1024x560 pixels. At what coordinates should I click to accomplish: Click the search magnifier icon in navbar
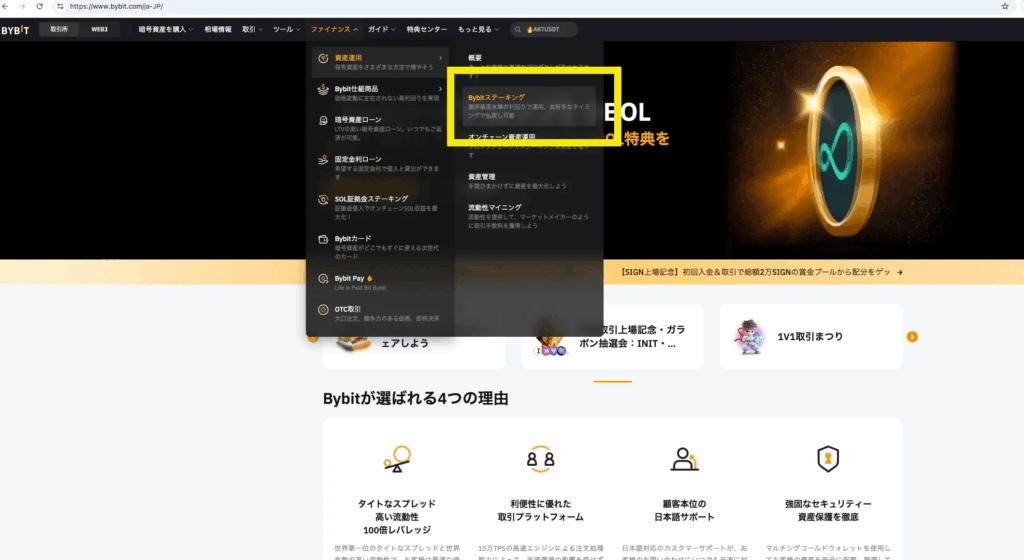518,29
